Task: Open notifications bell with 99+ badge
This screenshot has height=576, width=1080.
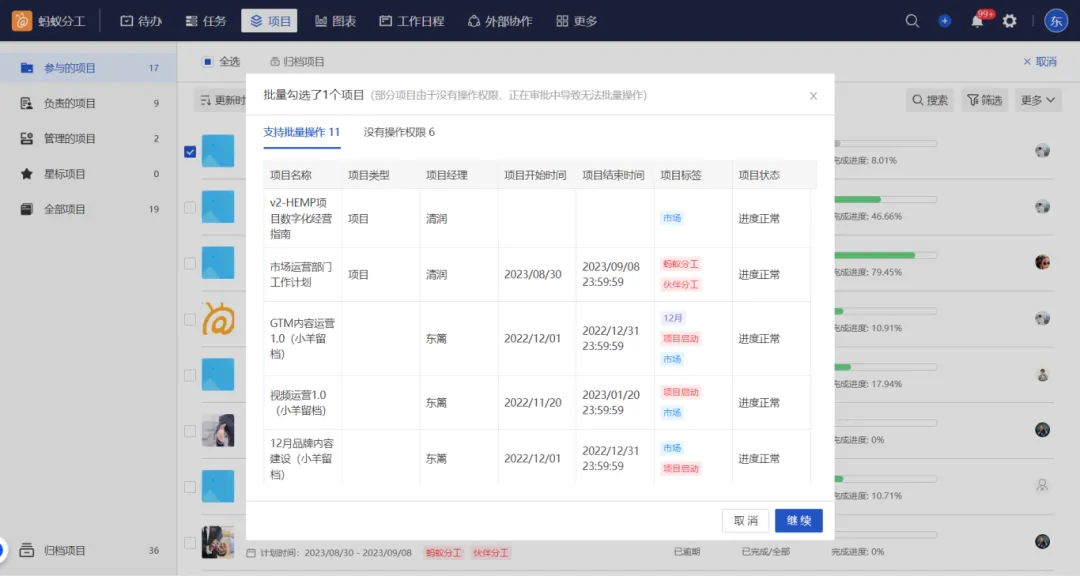Action: (977, 21)
